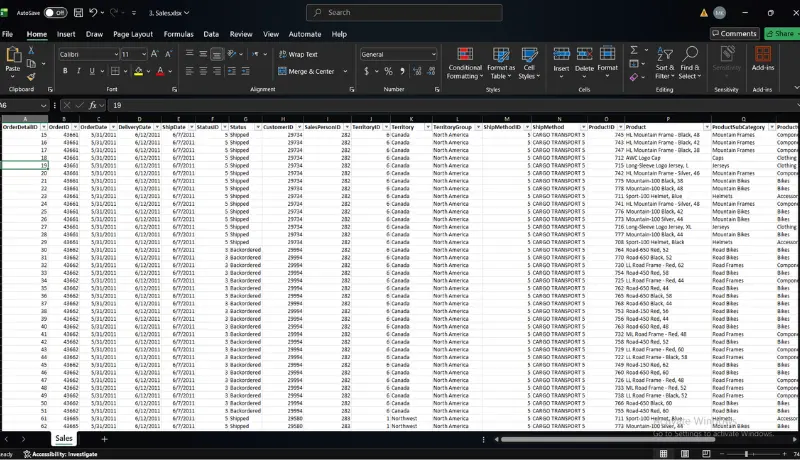Viewport: 800px width, 460px height.
Task: Click the AutoSum sigma icon
Action: [x=634, y=50]
